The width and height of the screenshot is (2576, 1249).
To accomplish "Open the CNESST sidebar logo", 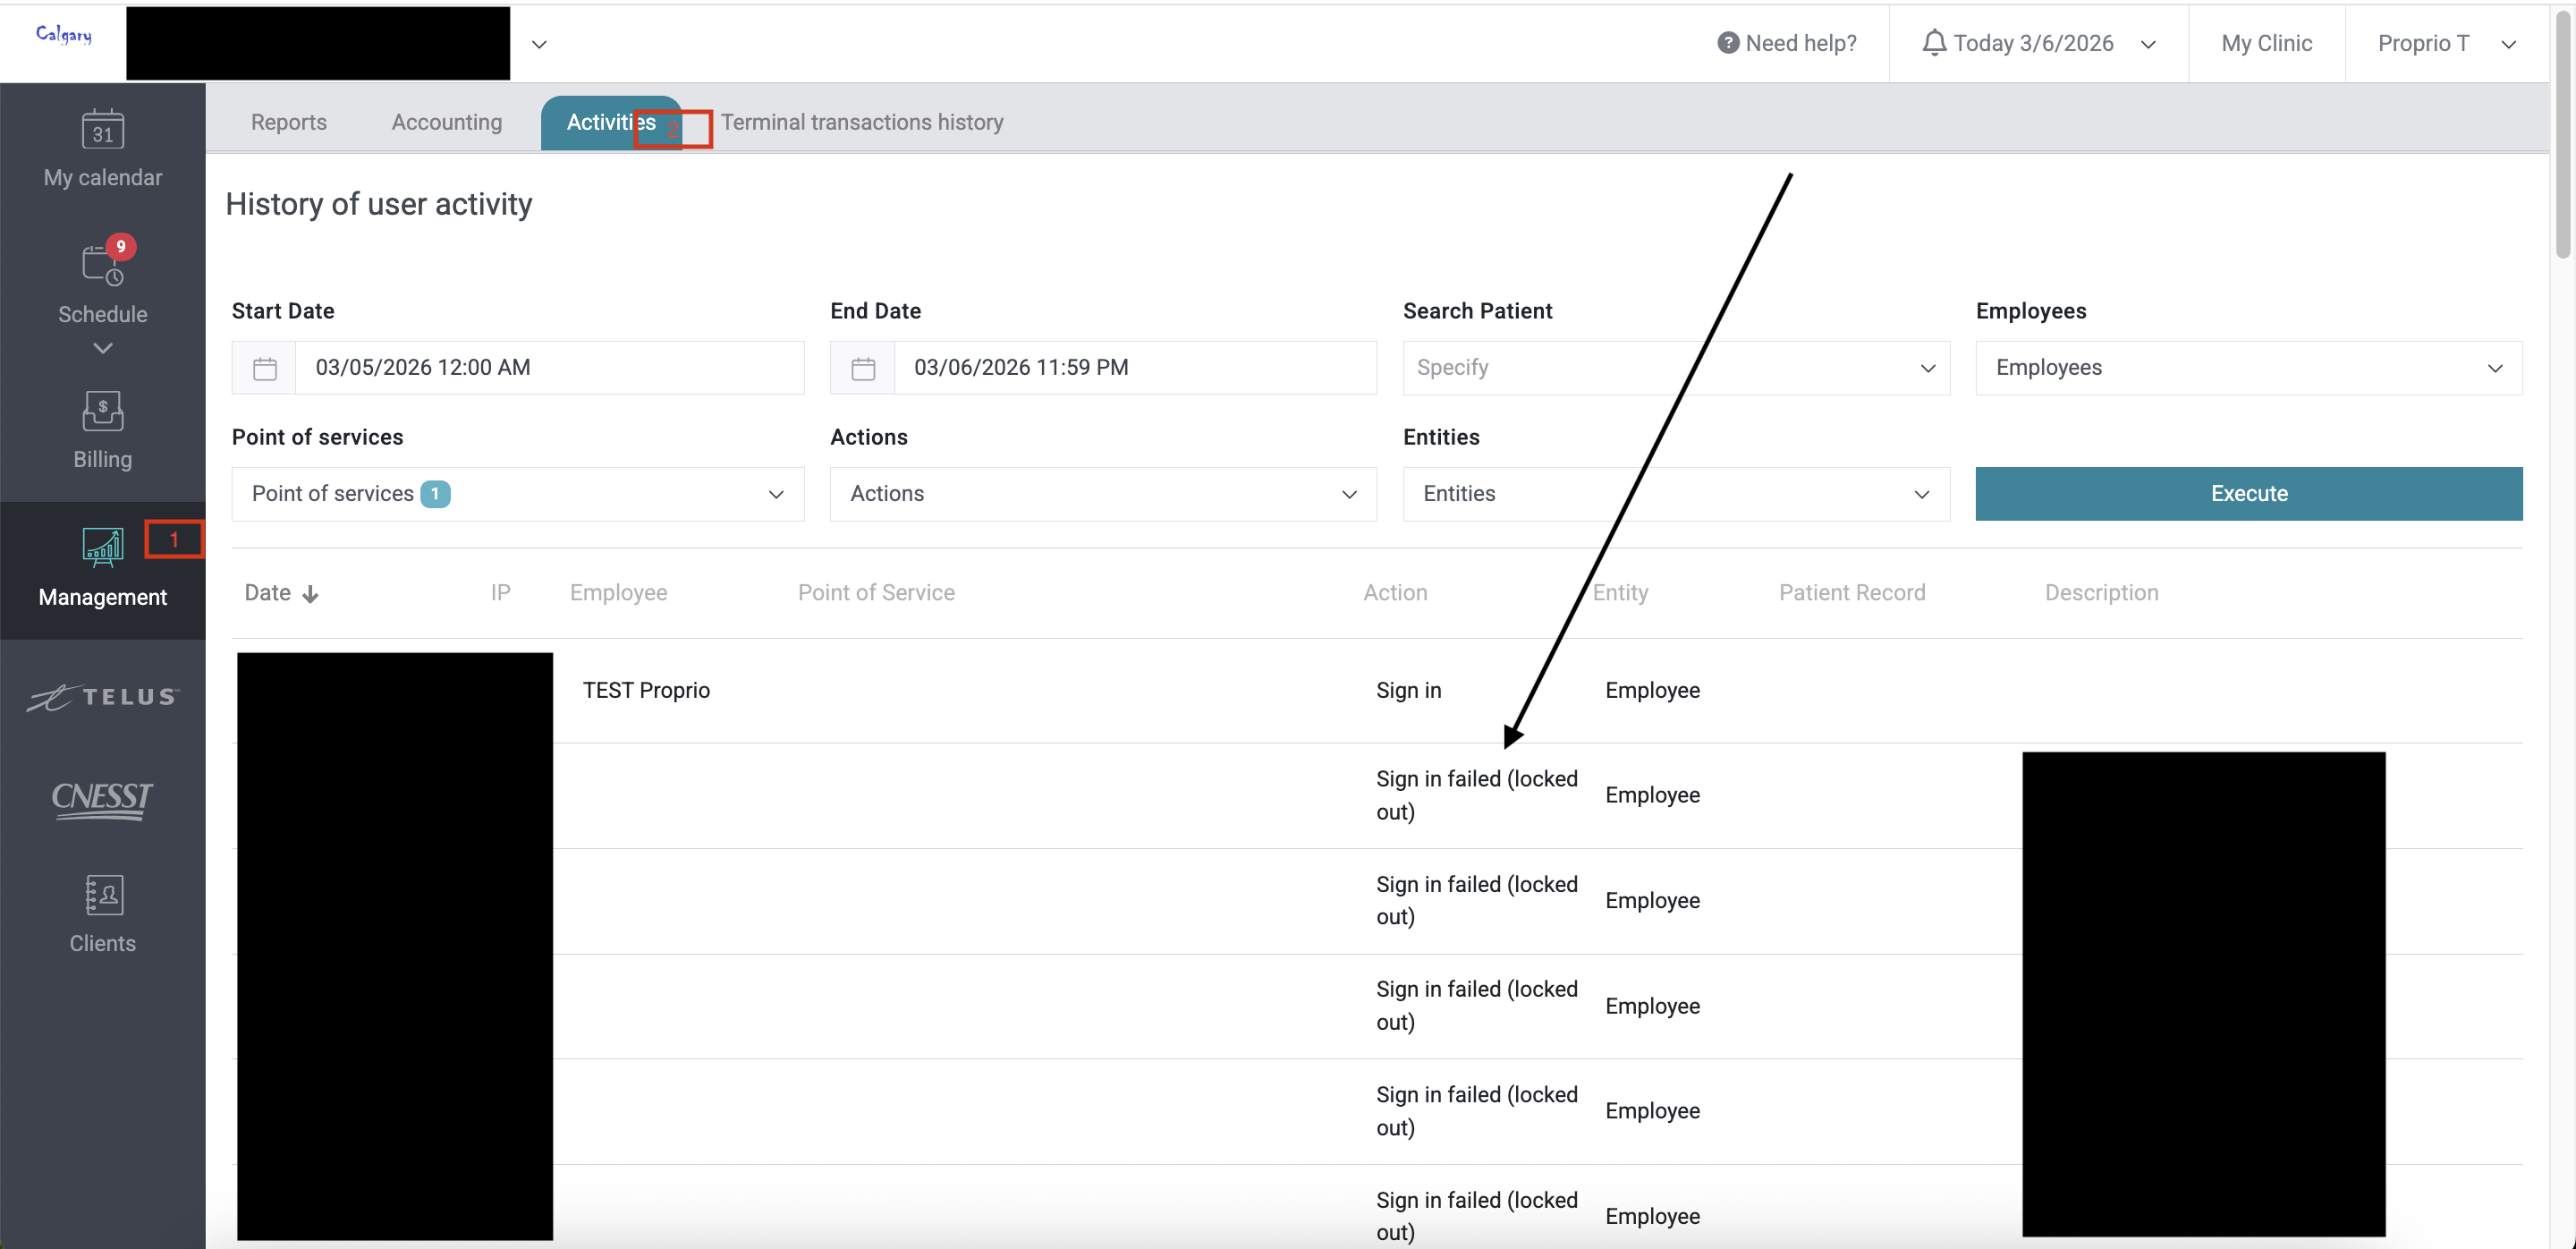I will coord(102,799).
